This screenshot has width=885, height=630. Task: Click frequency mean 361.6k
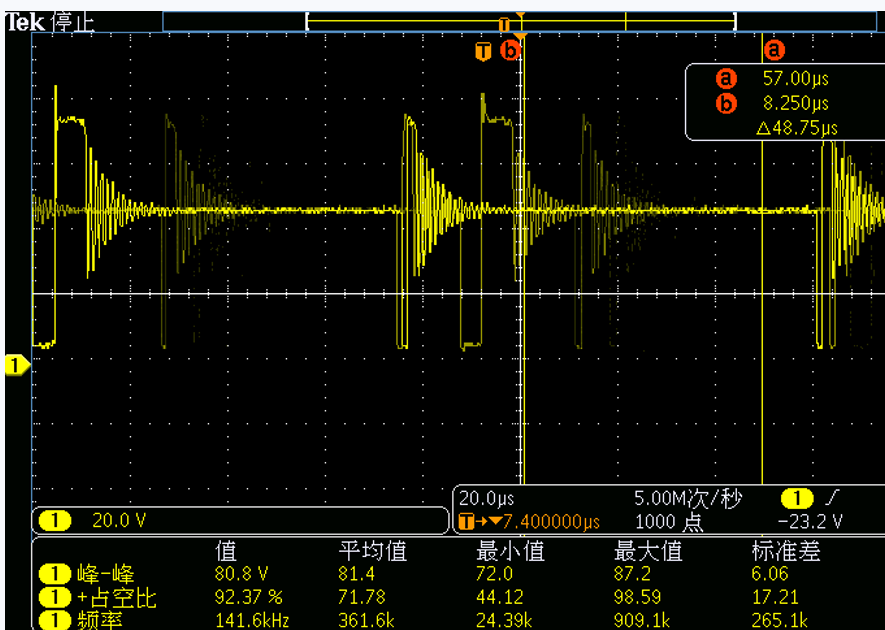(366, 621)
